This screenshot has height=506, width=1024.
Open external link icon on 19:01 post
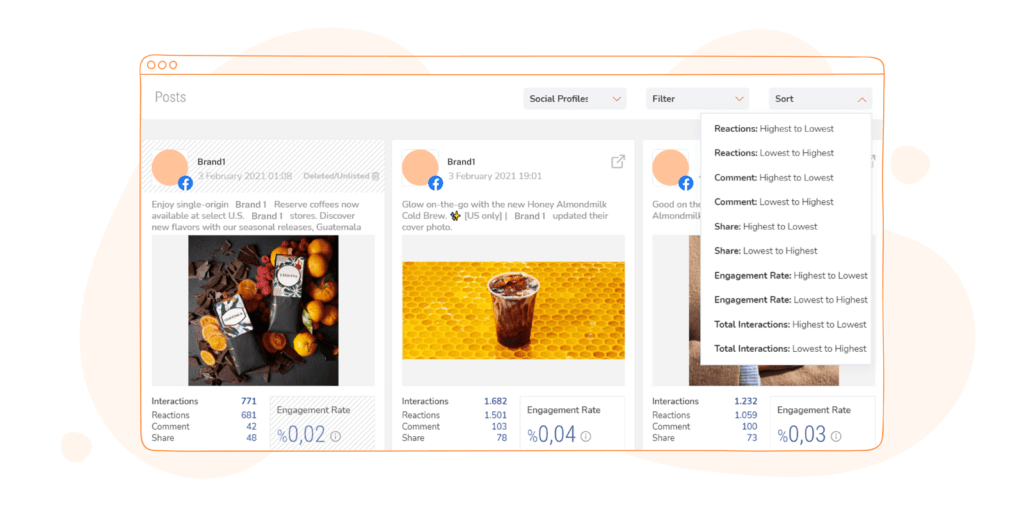618,162
